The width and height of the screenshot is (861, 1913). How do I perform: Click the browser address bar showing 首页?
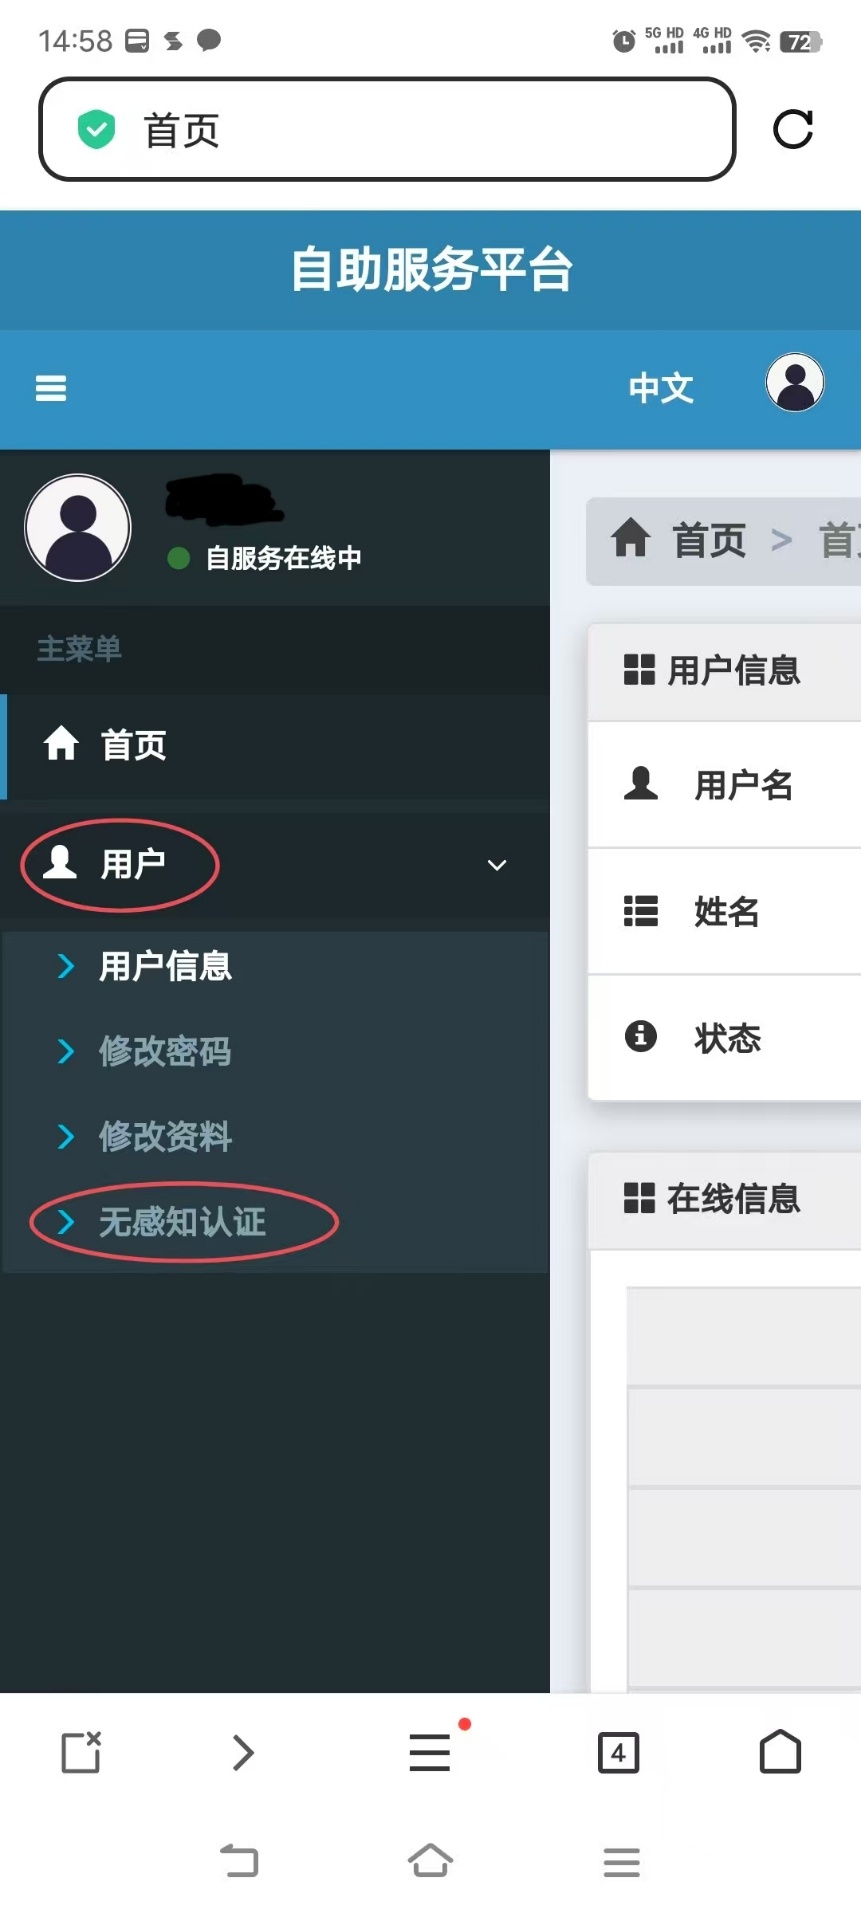point(387,130)
